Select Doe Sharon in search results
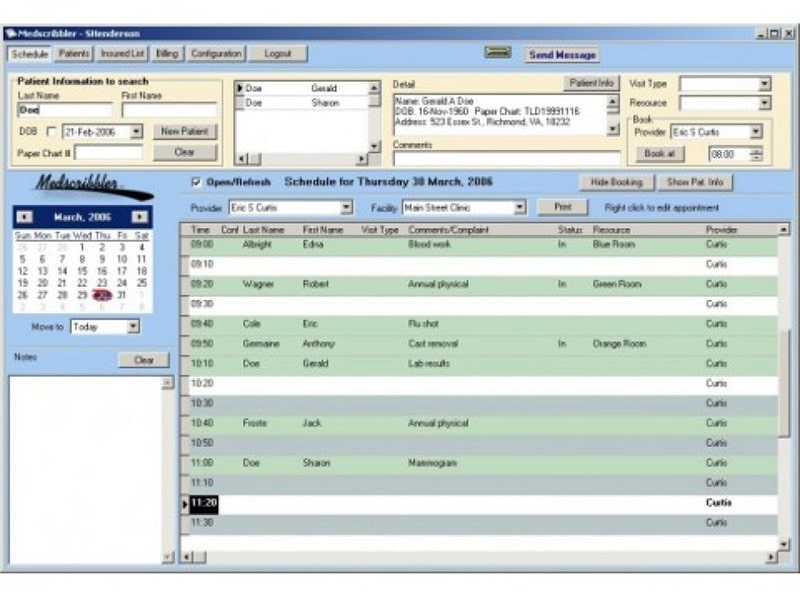Screen dimensions: 800x600 (304, 103)
